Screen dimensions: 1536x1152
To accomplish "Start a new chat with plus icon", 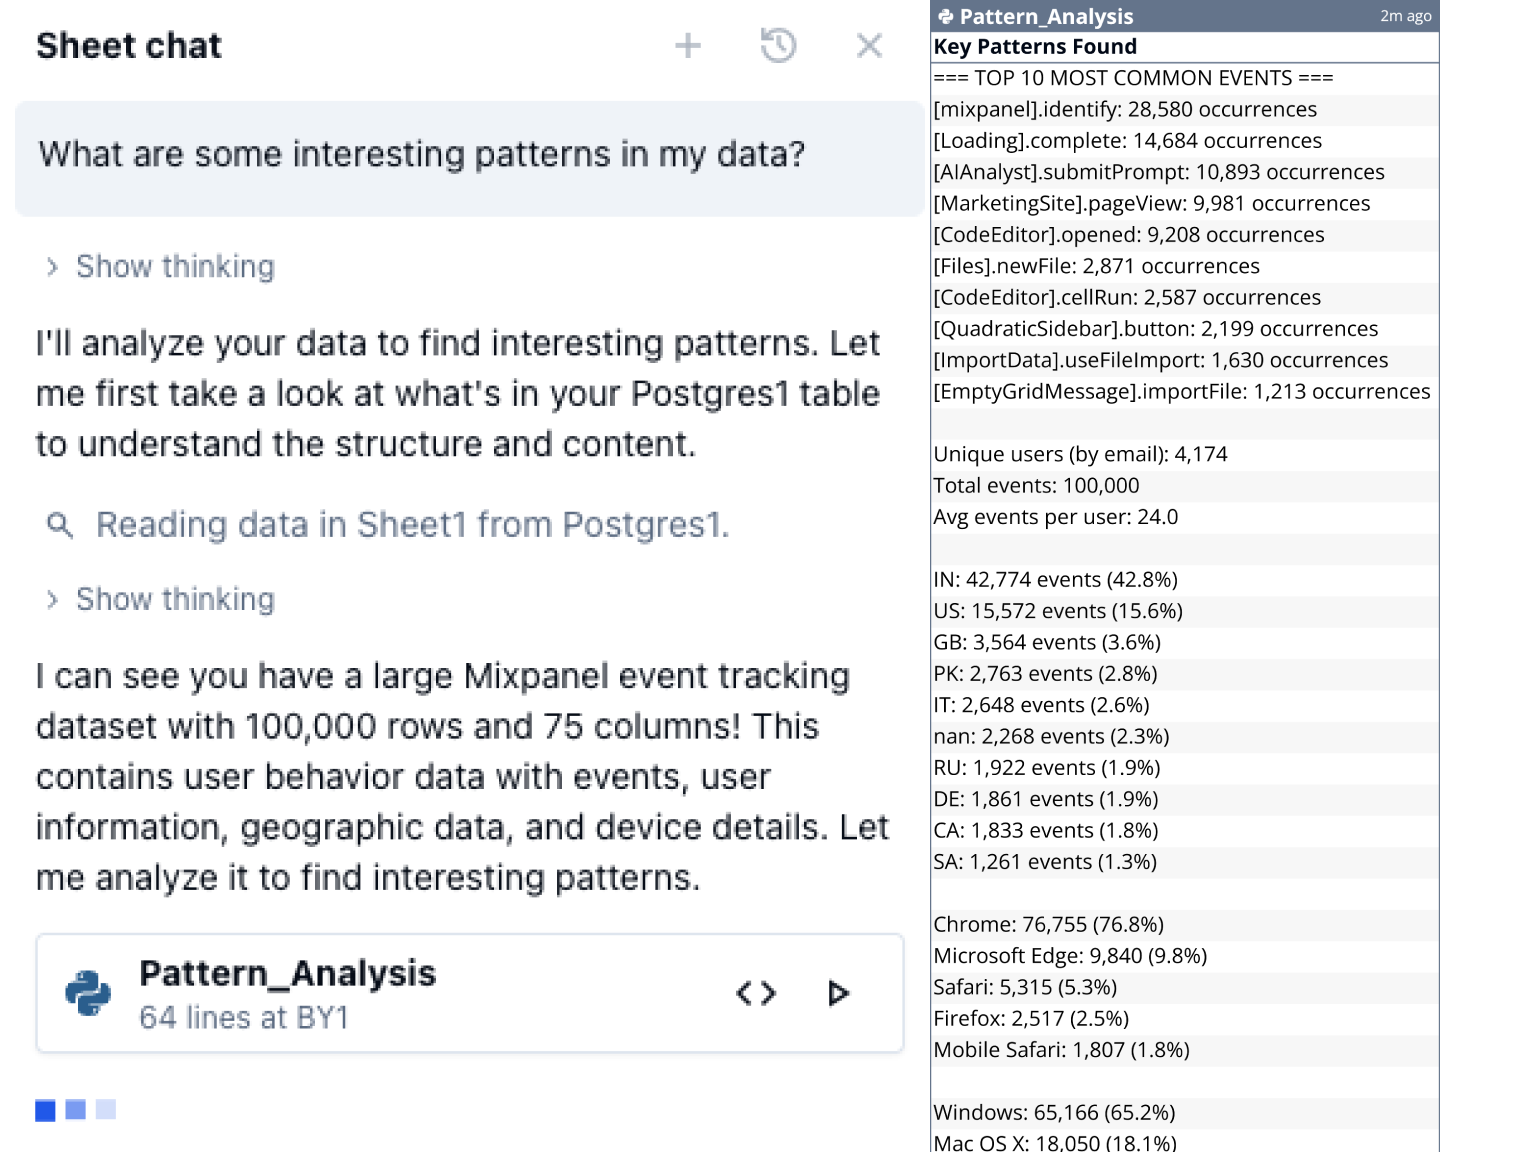I will click(688, 45).
